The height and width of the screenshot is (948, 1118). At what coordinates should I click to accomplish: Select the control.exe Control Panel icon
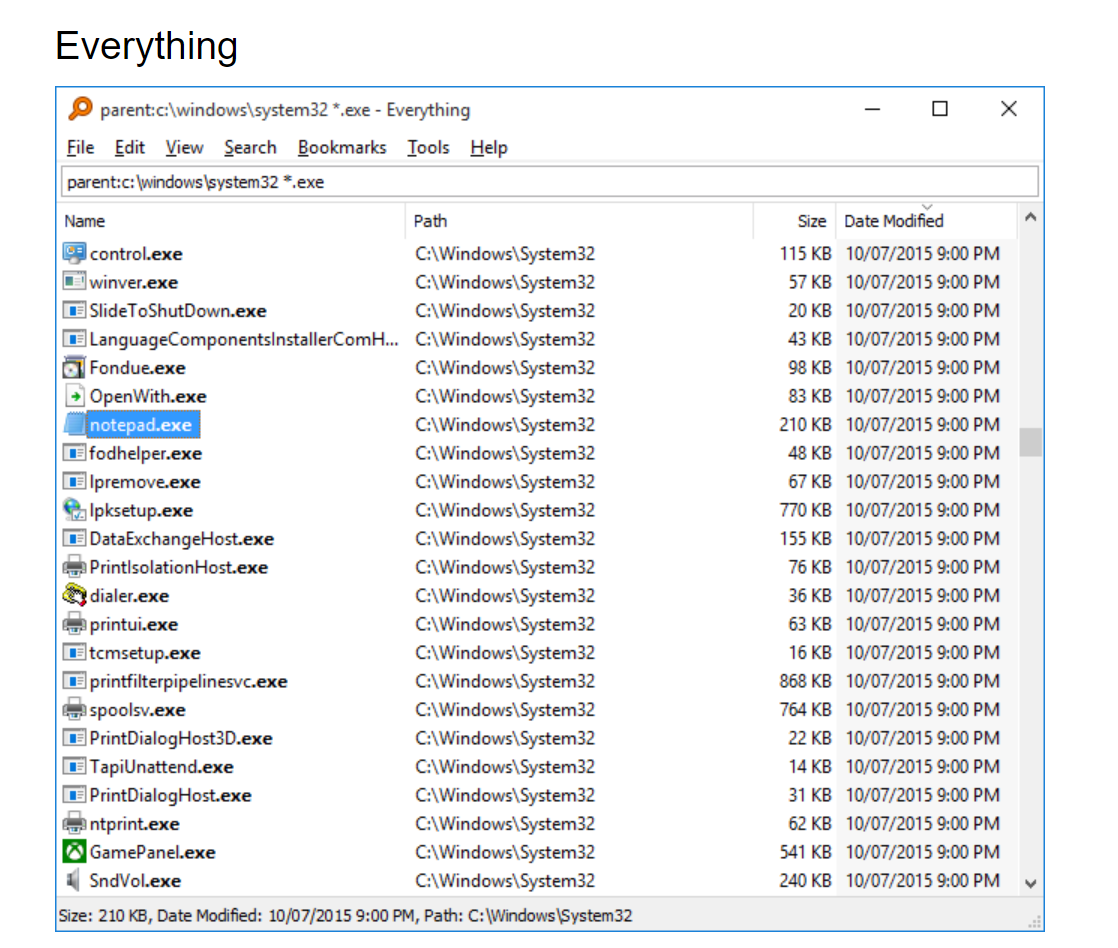click(x=74, y=253)
